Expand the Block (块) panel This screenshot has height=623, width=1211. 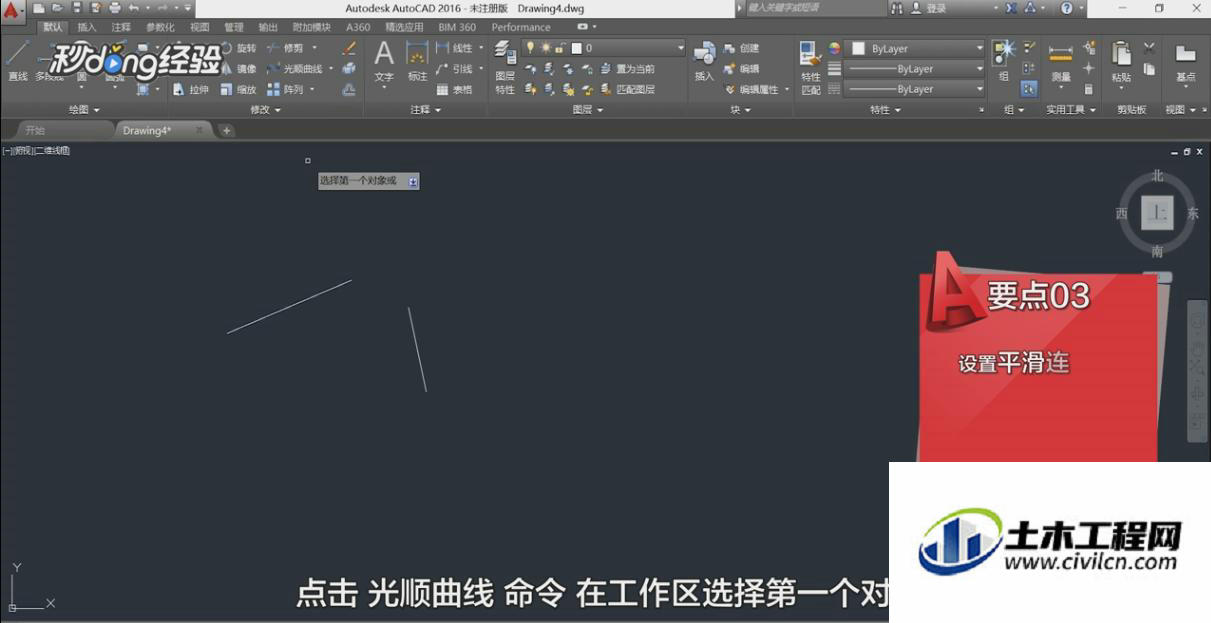(741, 110)
